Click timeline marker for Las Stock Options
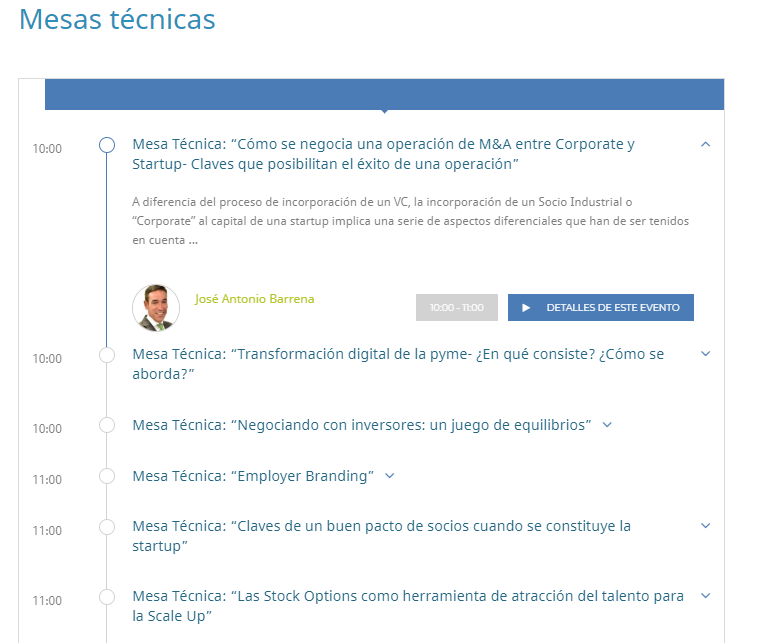This screenshot has height=643, width=758. click(107, 597)
